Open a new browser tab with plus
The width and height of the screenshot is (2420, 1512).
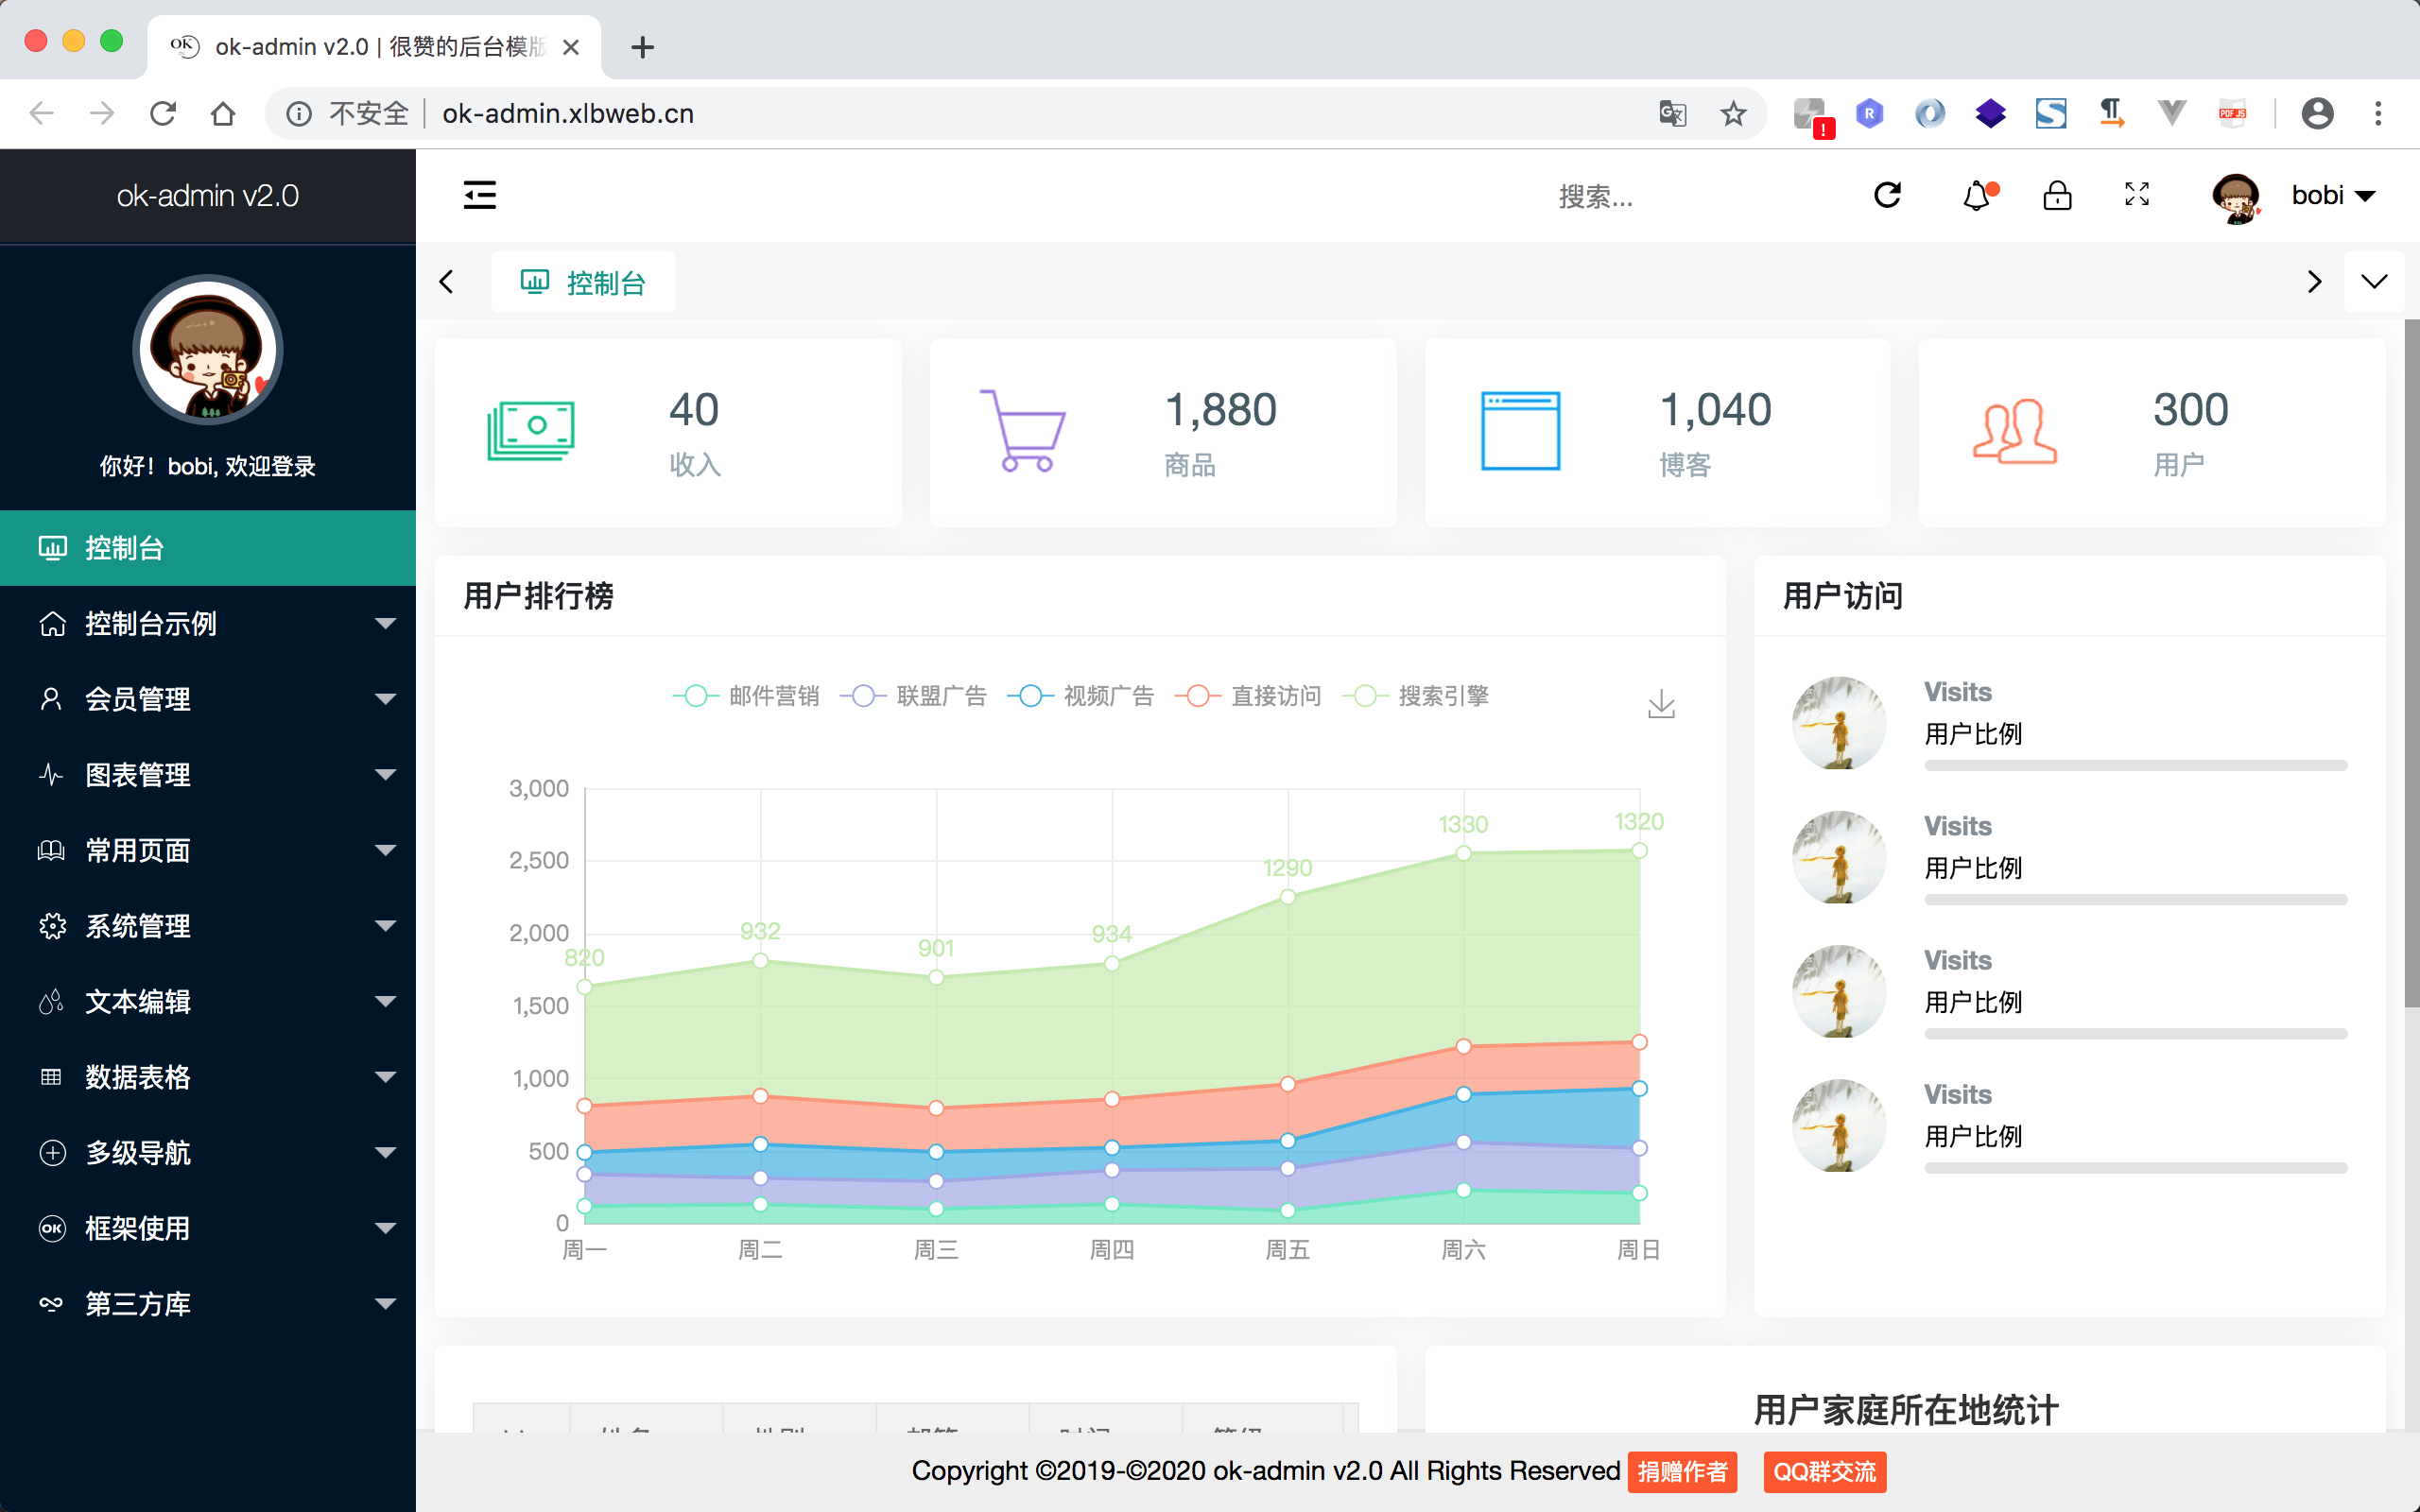[642, 47]
